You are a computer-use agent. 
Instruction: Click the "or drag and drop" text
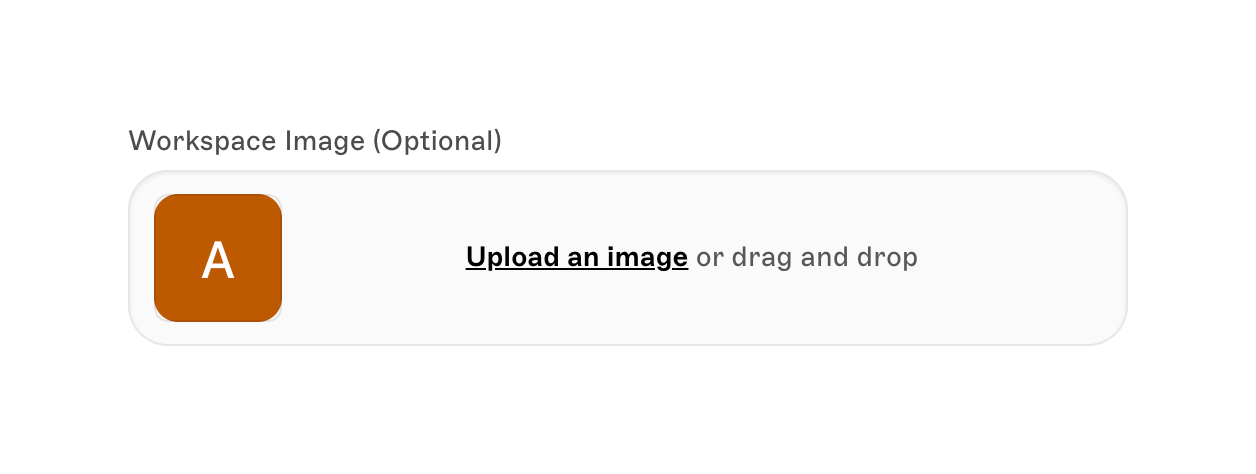point(806,258)
